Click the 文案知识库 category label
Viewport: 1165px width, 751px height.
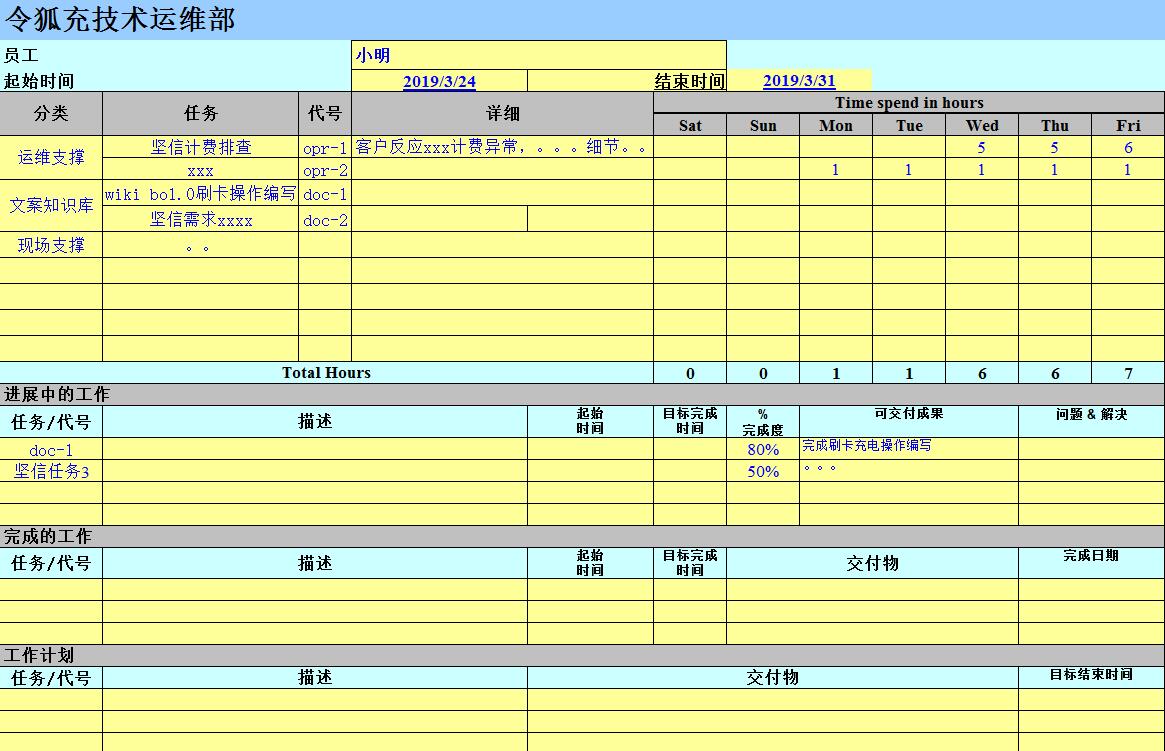coord(50,207)
